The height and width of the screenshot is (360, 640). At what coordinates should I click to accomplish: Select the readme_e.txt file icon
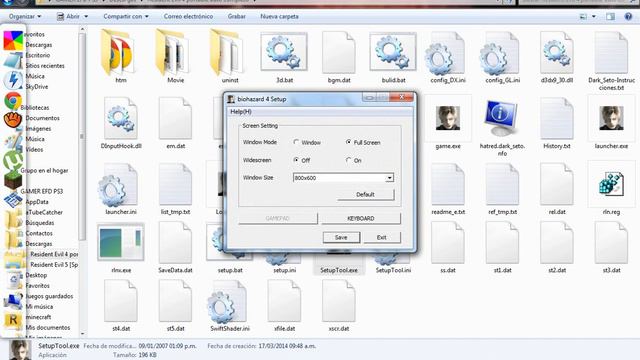(448, 184)
